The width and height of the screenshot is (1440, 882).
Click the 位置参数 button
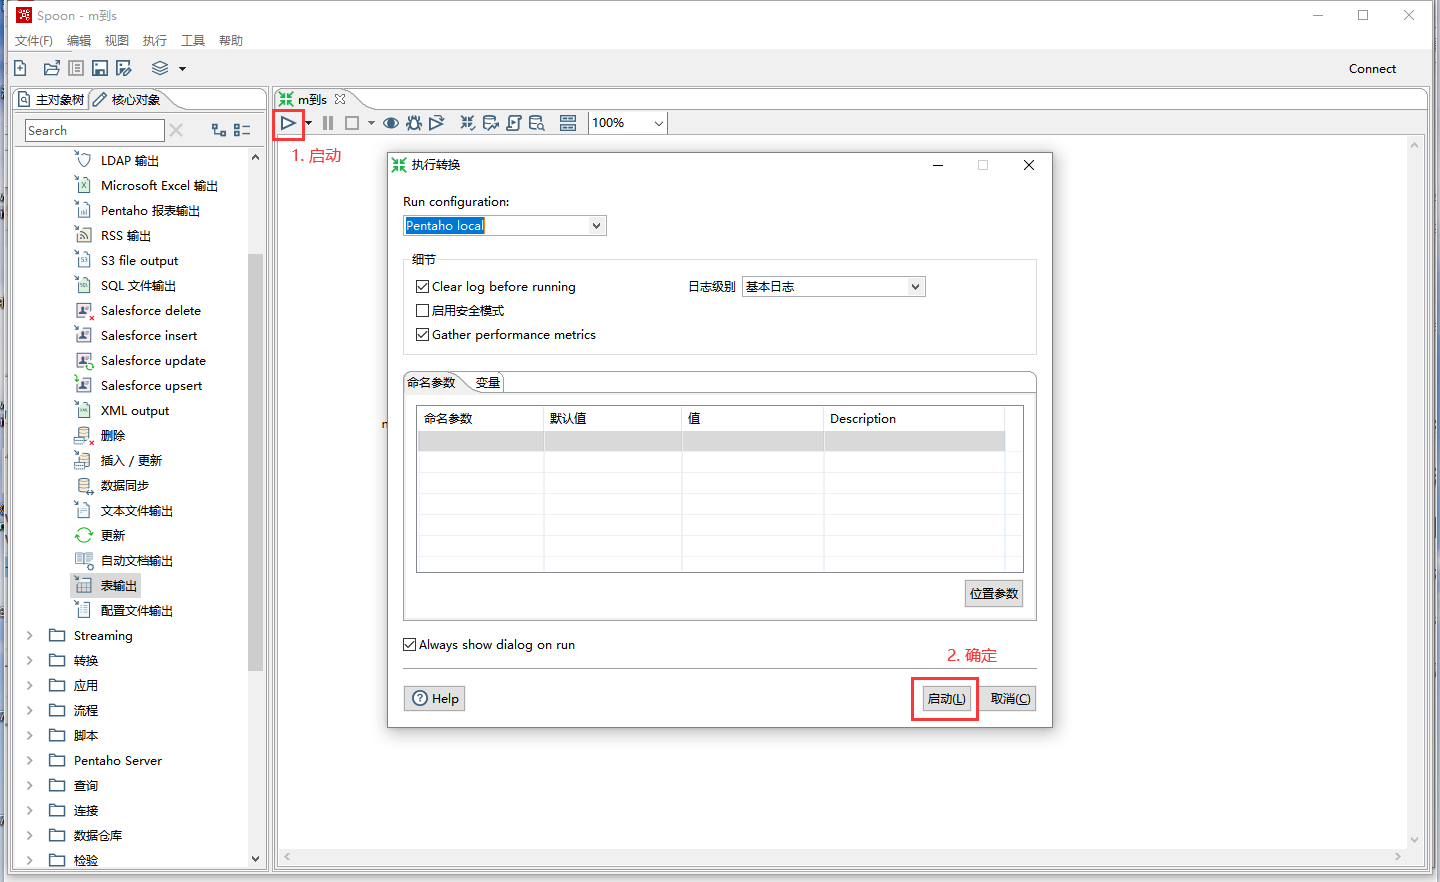(994, 593)
